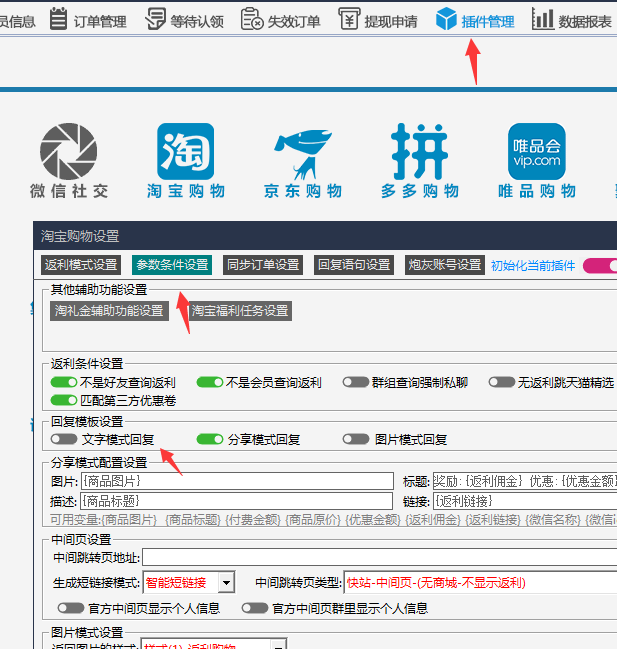Toggle 匹配第三方优惠卷
This screenshot has width=617, height=649.
pyautogui.click(x=64, y=400)
